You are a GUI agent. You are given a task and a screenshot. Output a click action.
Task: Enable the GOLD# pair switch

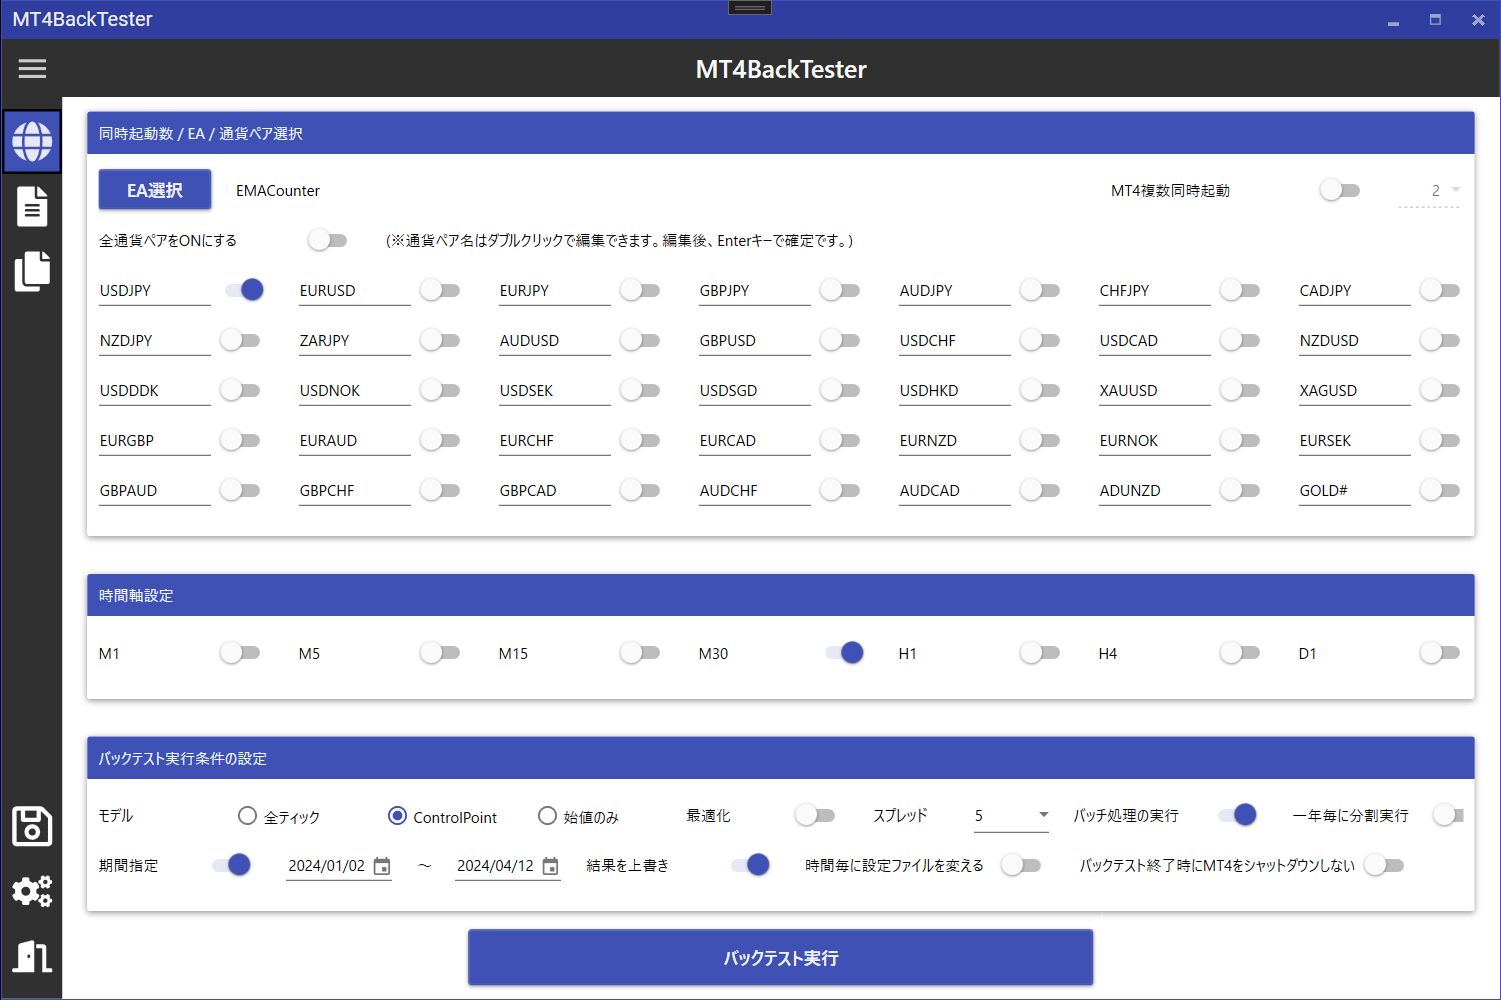tap(1440, 490)
